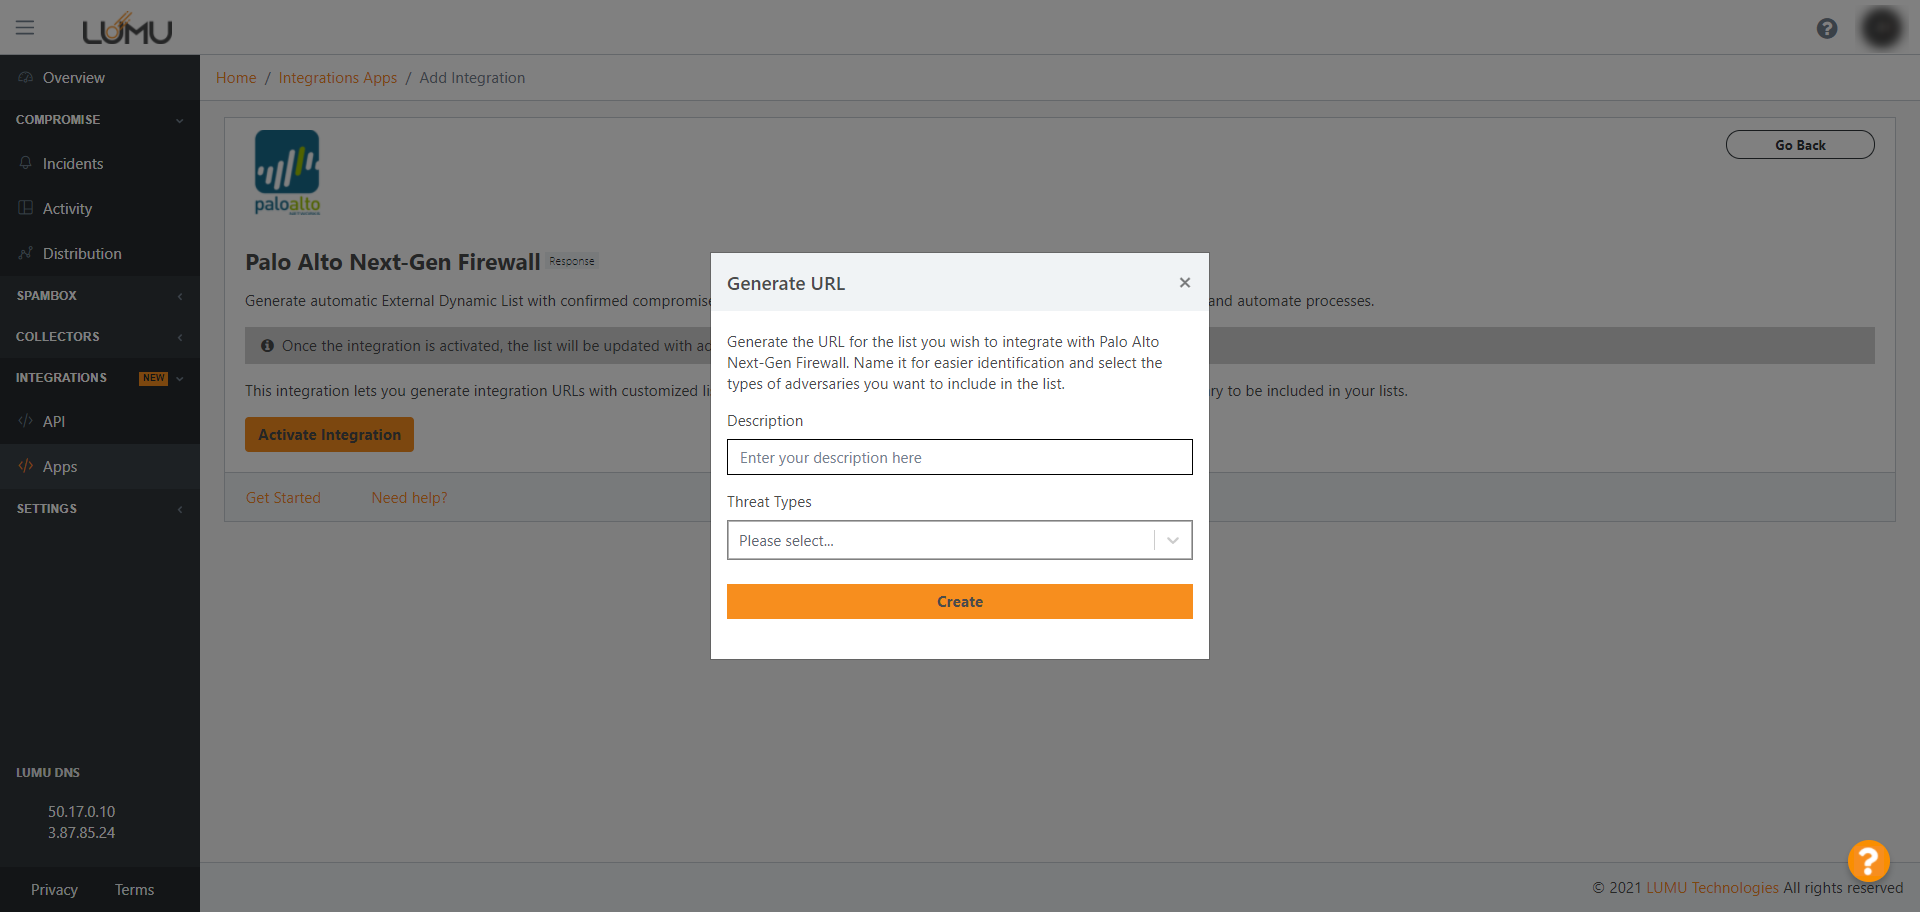Click the help question mark icon in header
The height and width of the screenshot is (912, 1920).
(x=1827, y=29)
